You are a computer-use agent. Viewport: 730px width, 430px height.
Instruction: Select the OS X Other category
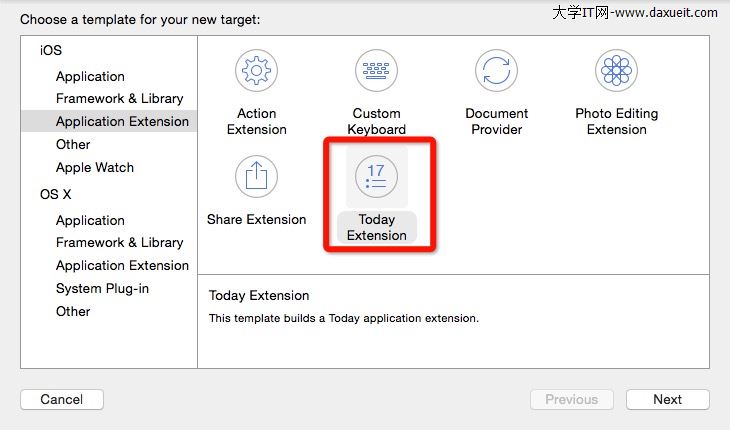point(73,311)
